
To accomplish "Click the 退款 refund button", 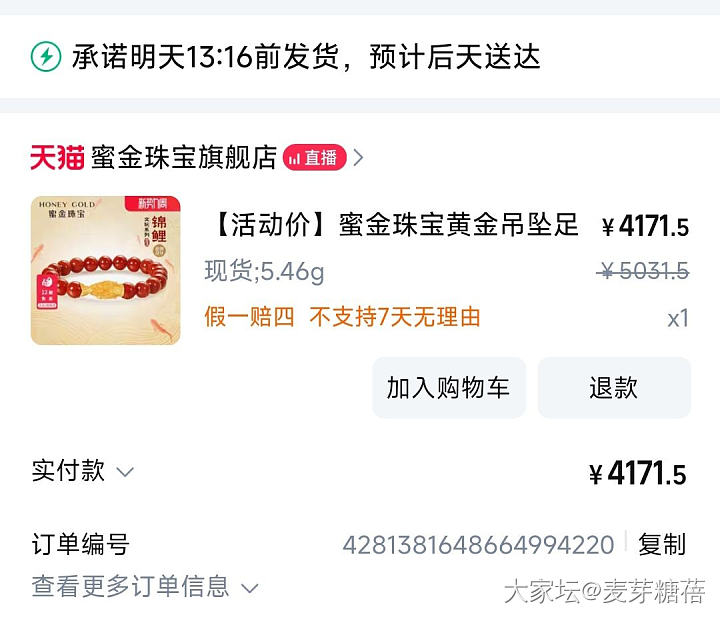I will click(614, 388).
